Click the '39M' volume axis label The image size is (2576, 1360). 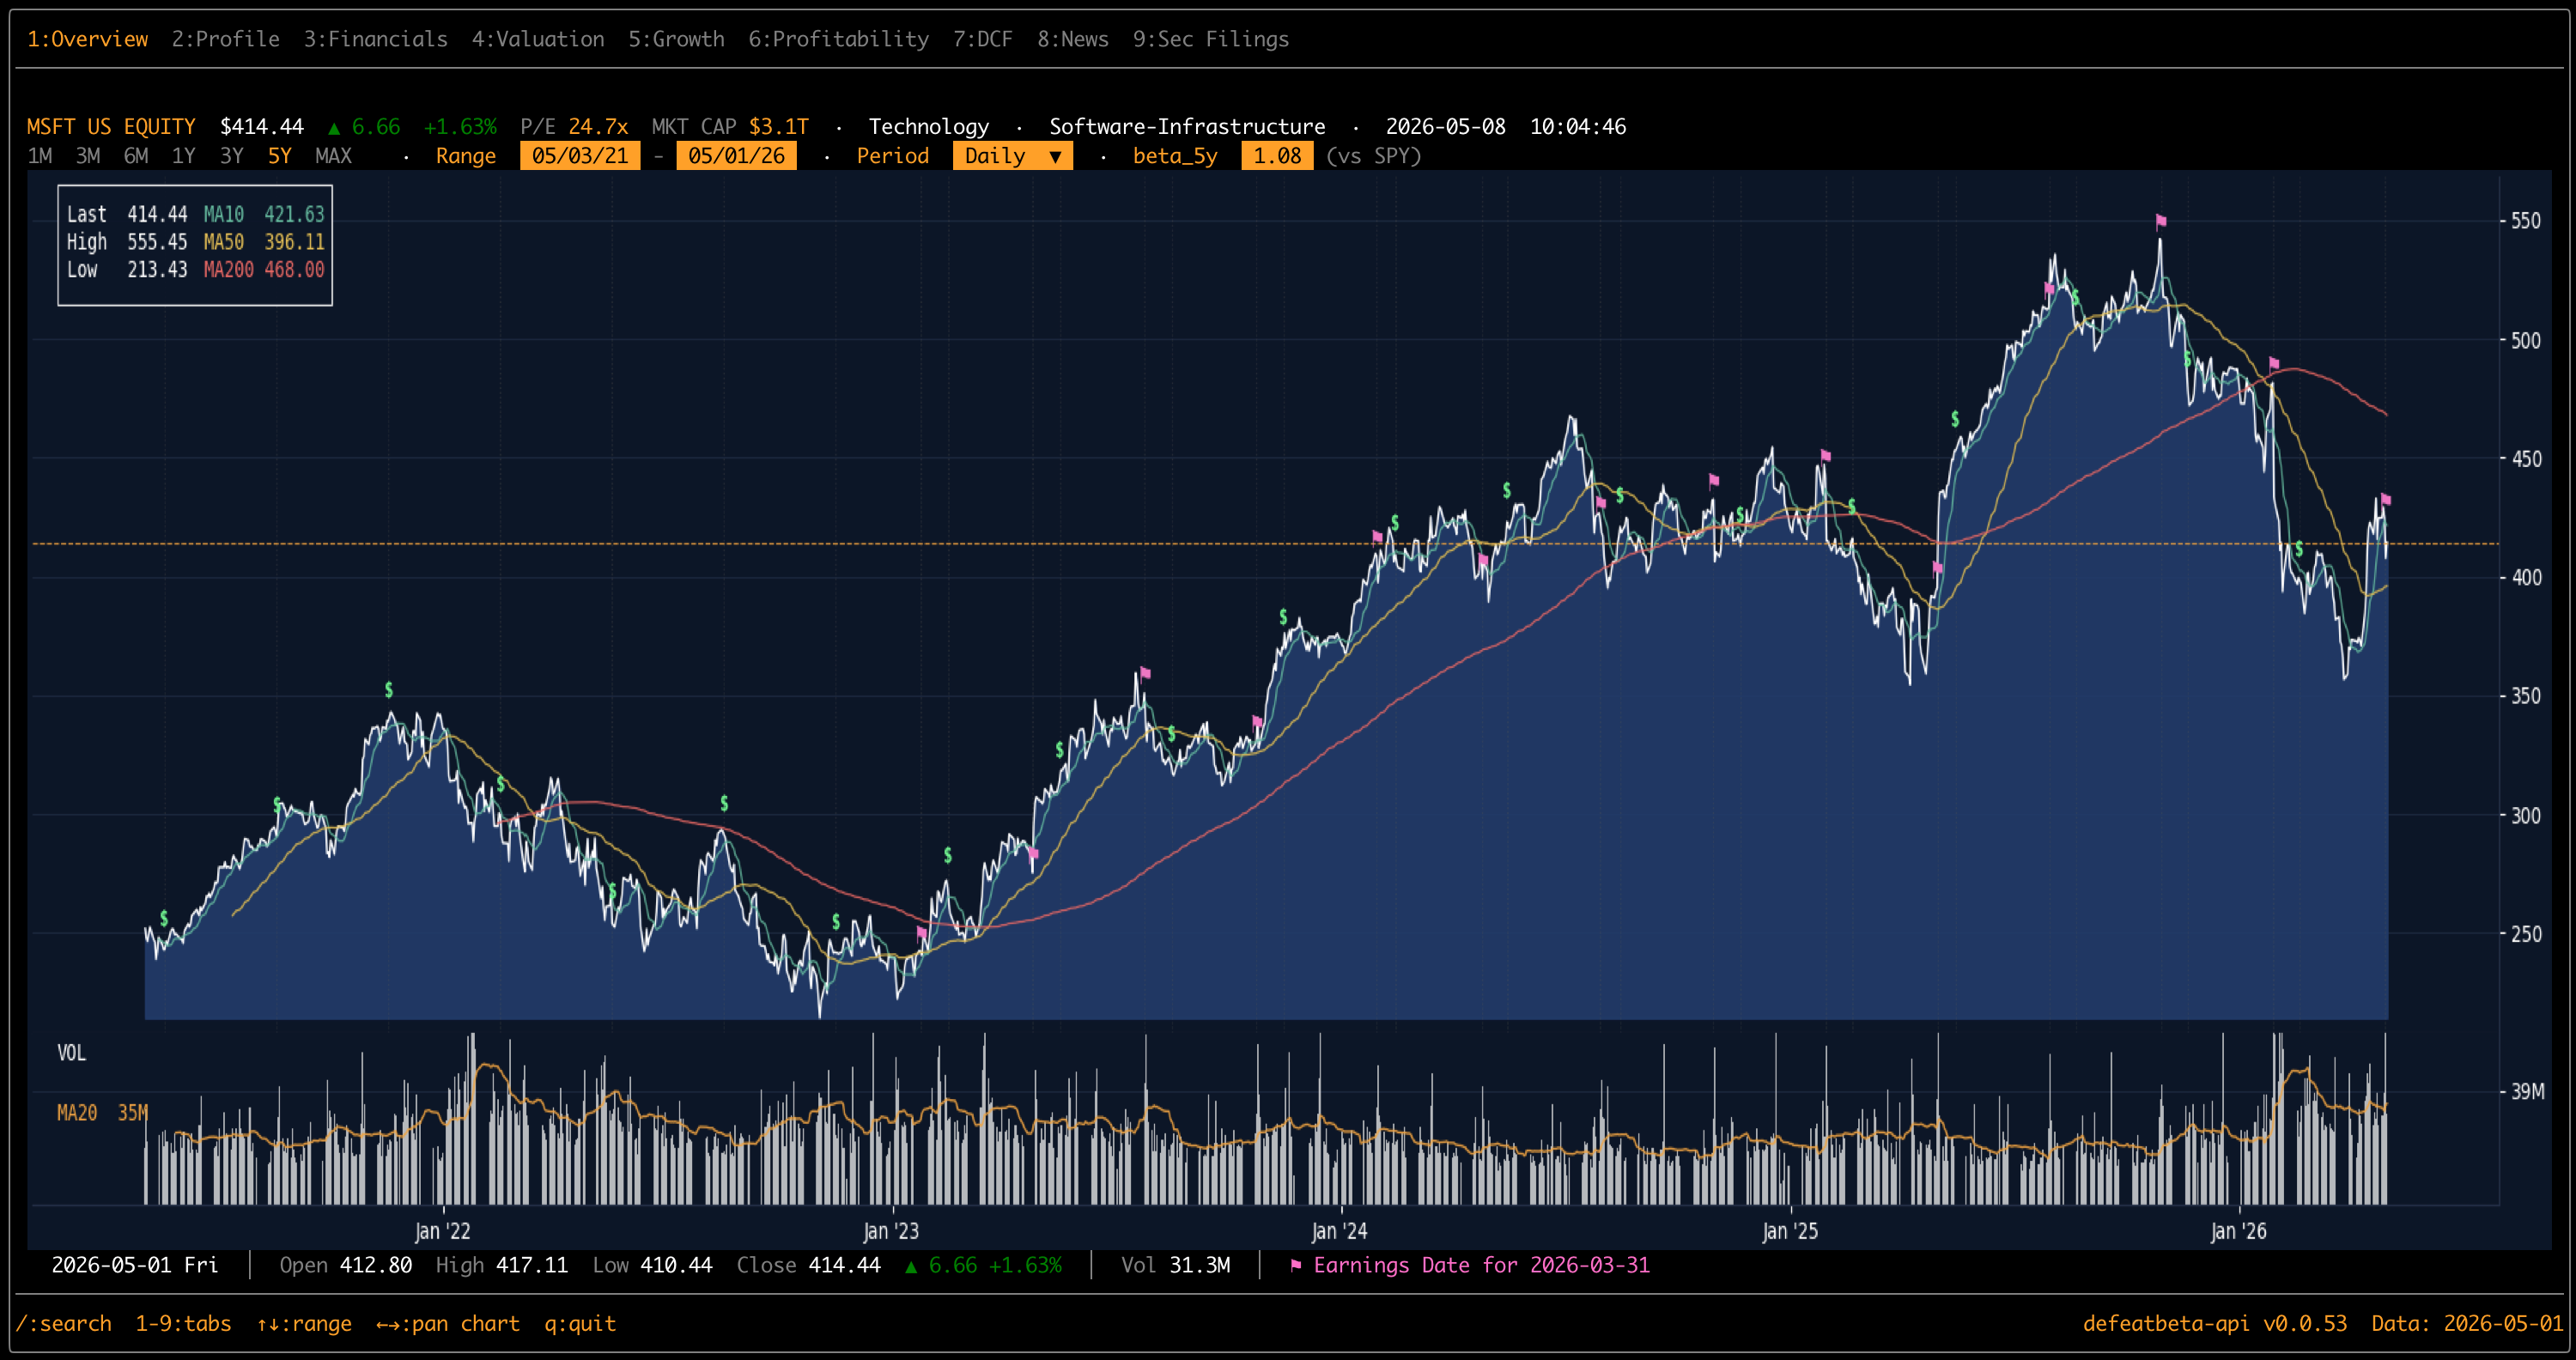click(2528, 1091)
